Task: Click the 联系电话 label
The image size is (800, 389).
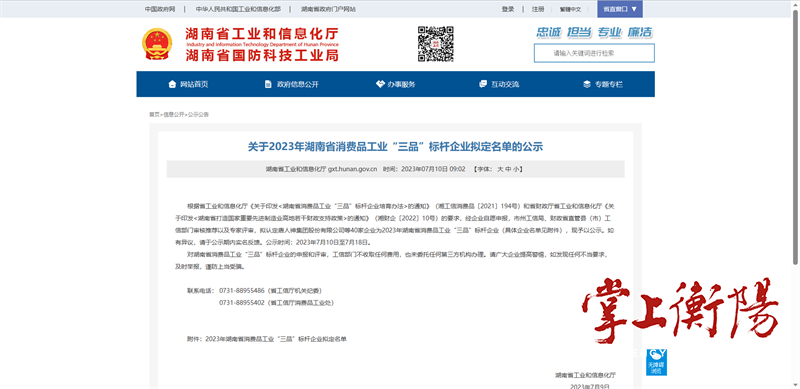Action: 201,290
